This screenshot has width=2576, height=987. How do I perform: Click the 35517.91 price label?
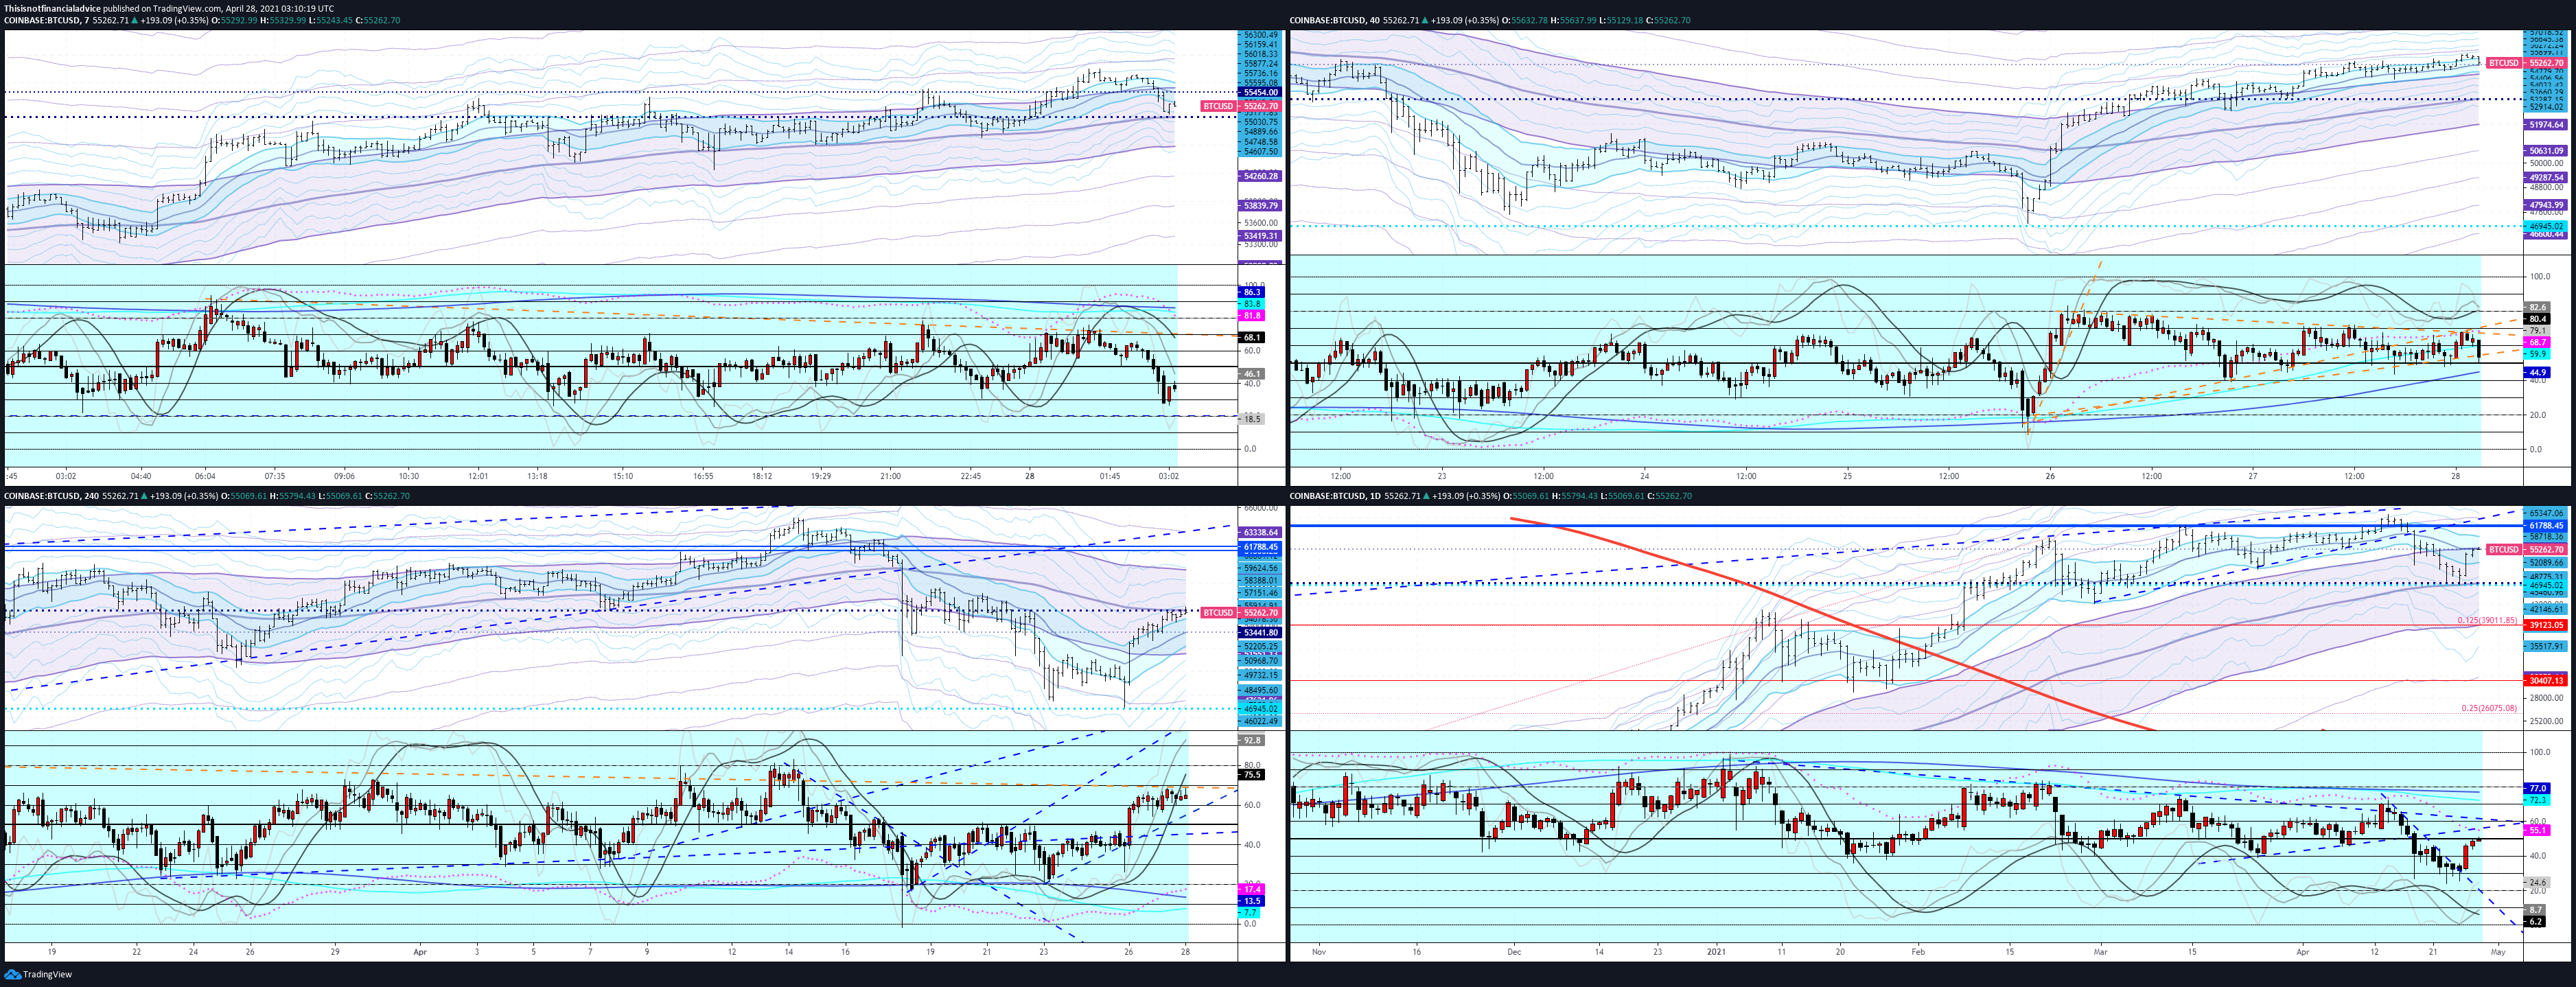(x=2546, y=647)
